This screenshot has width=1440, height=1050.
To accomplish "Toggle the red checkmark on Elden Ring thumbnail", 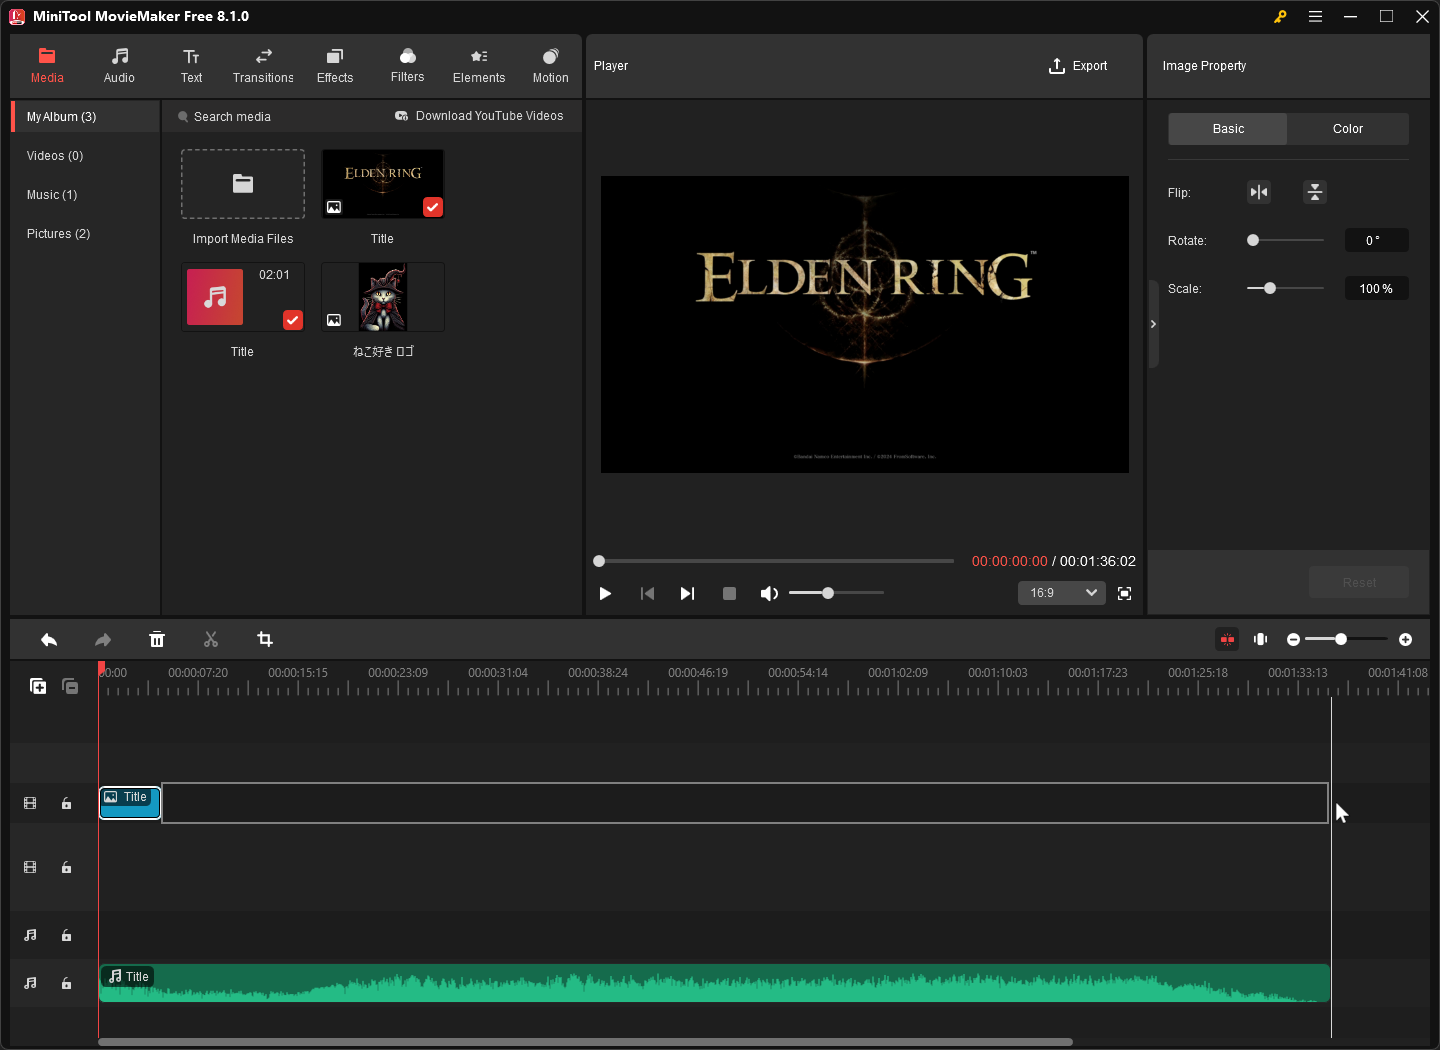I will pyautogui.click(x=432, y=207).
